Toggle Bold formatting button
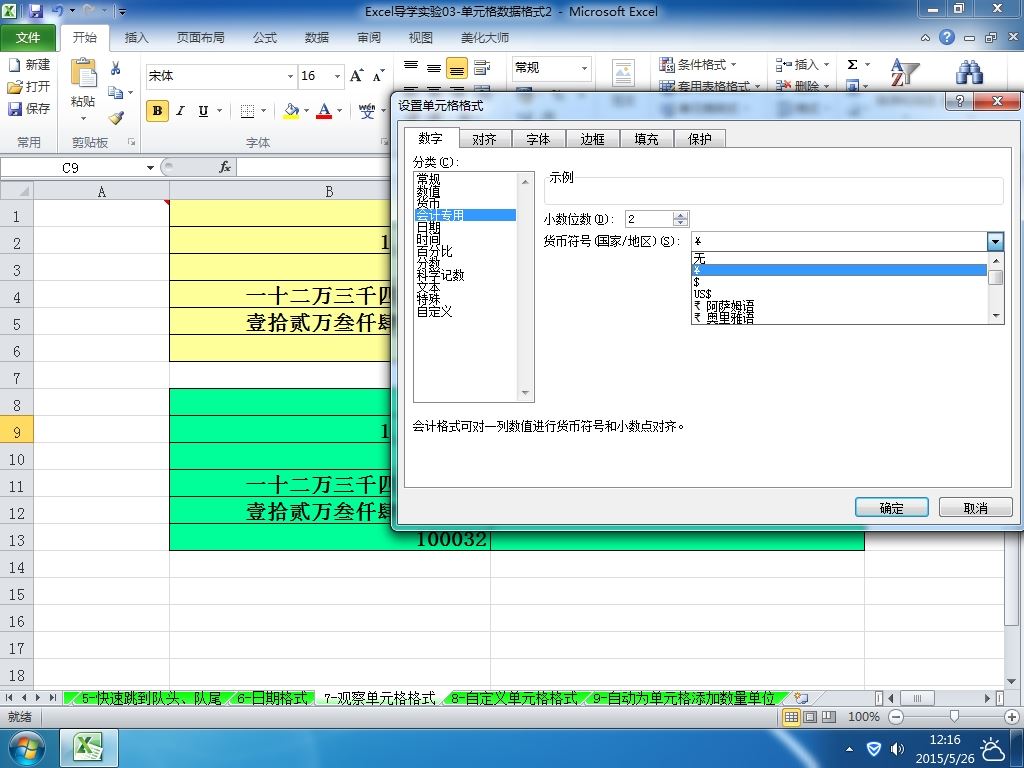Screen dimensions: 1024x768 pos(157,111)
